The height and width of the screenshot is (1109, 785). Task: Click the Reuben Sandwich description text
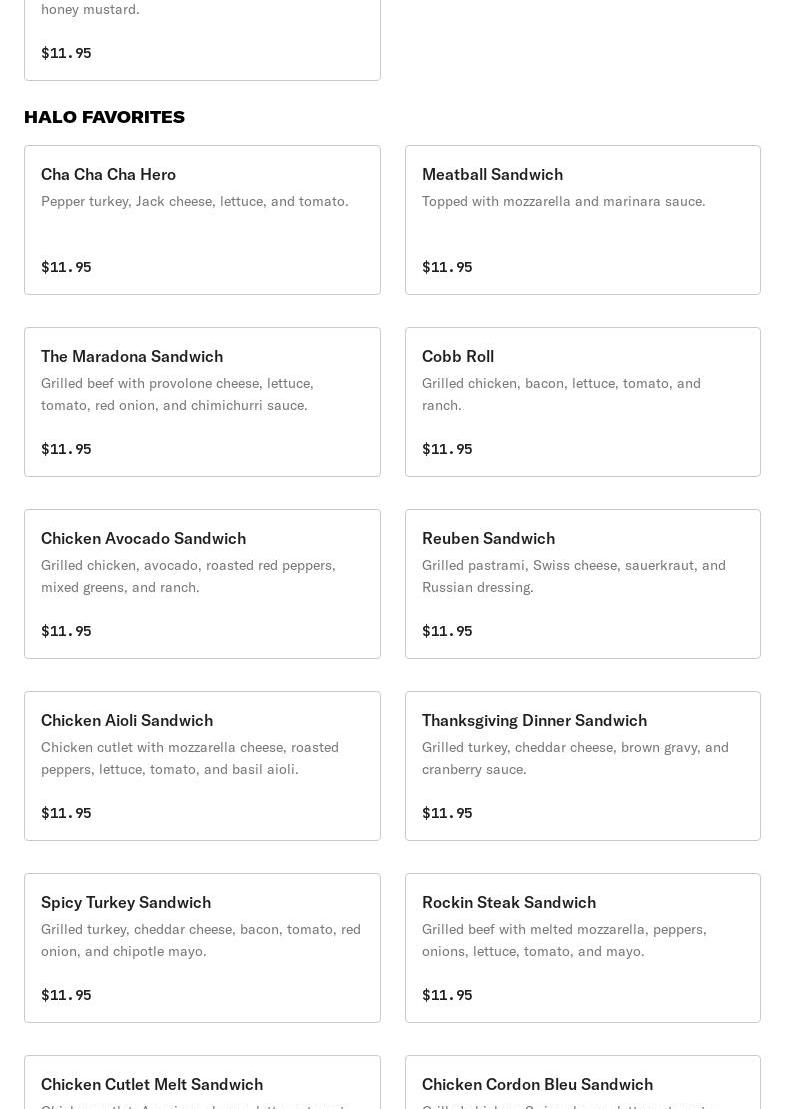574,576
